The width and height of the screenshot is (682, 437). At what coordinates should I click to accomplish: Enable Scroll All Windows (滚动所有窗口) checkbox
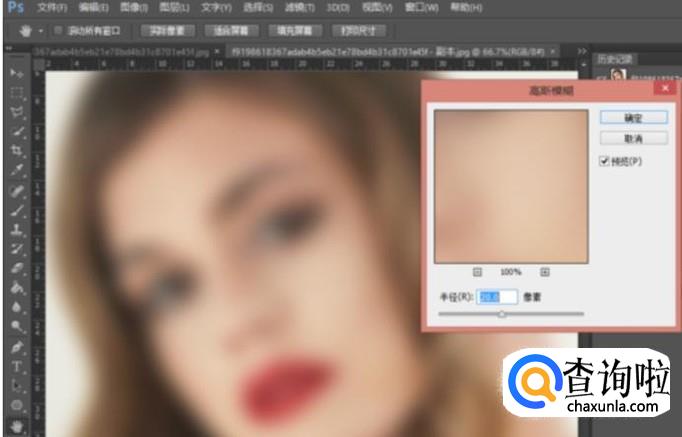pyautogui.click(x=57, y=30)
